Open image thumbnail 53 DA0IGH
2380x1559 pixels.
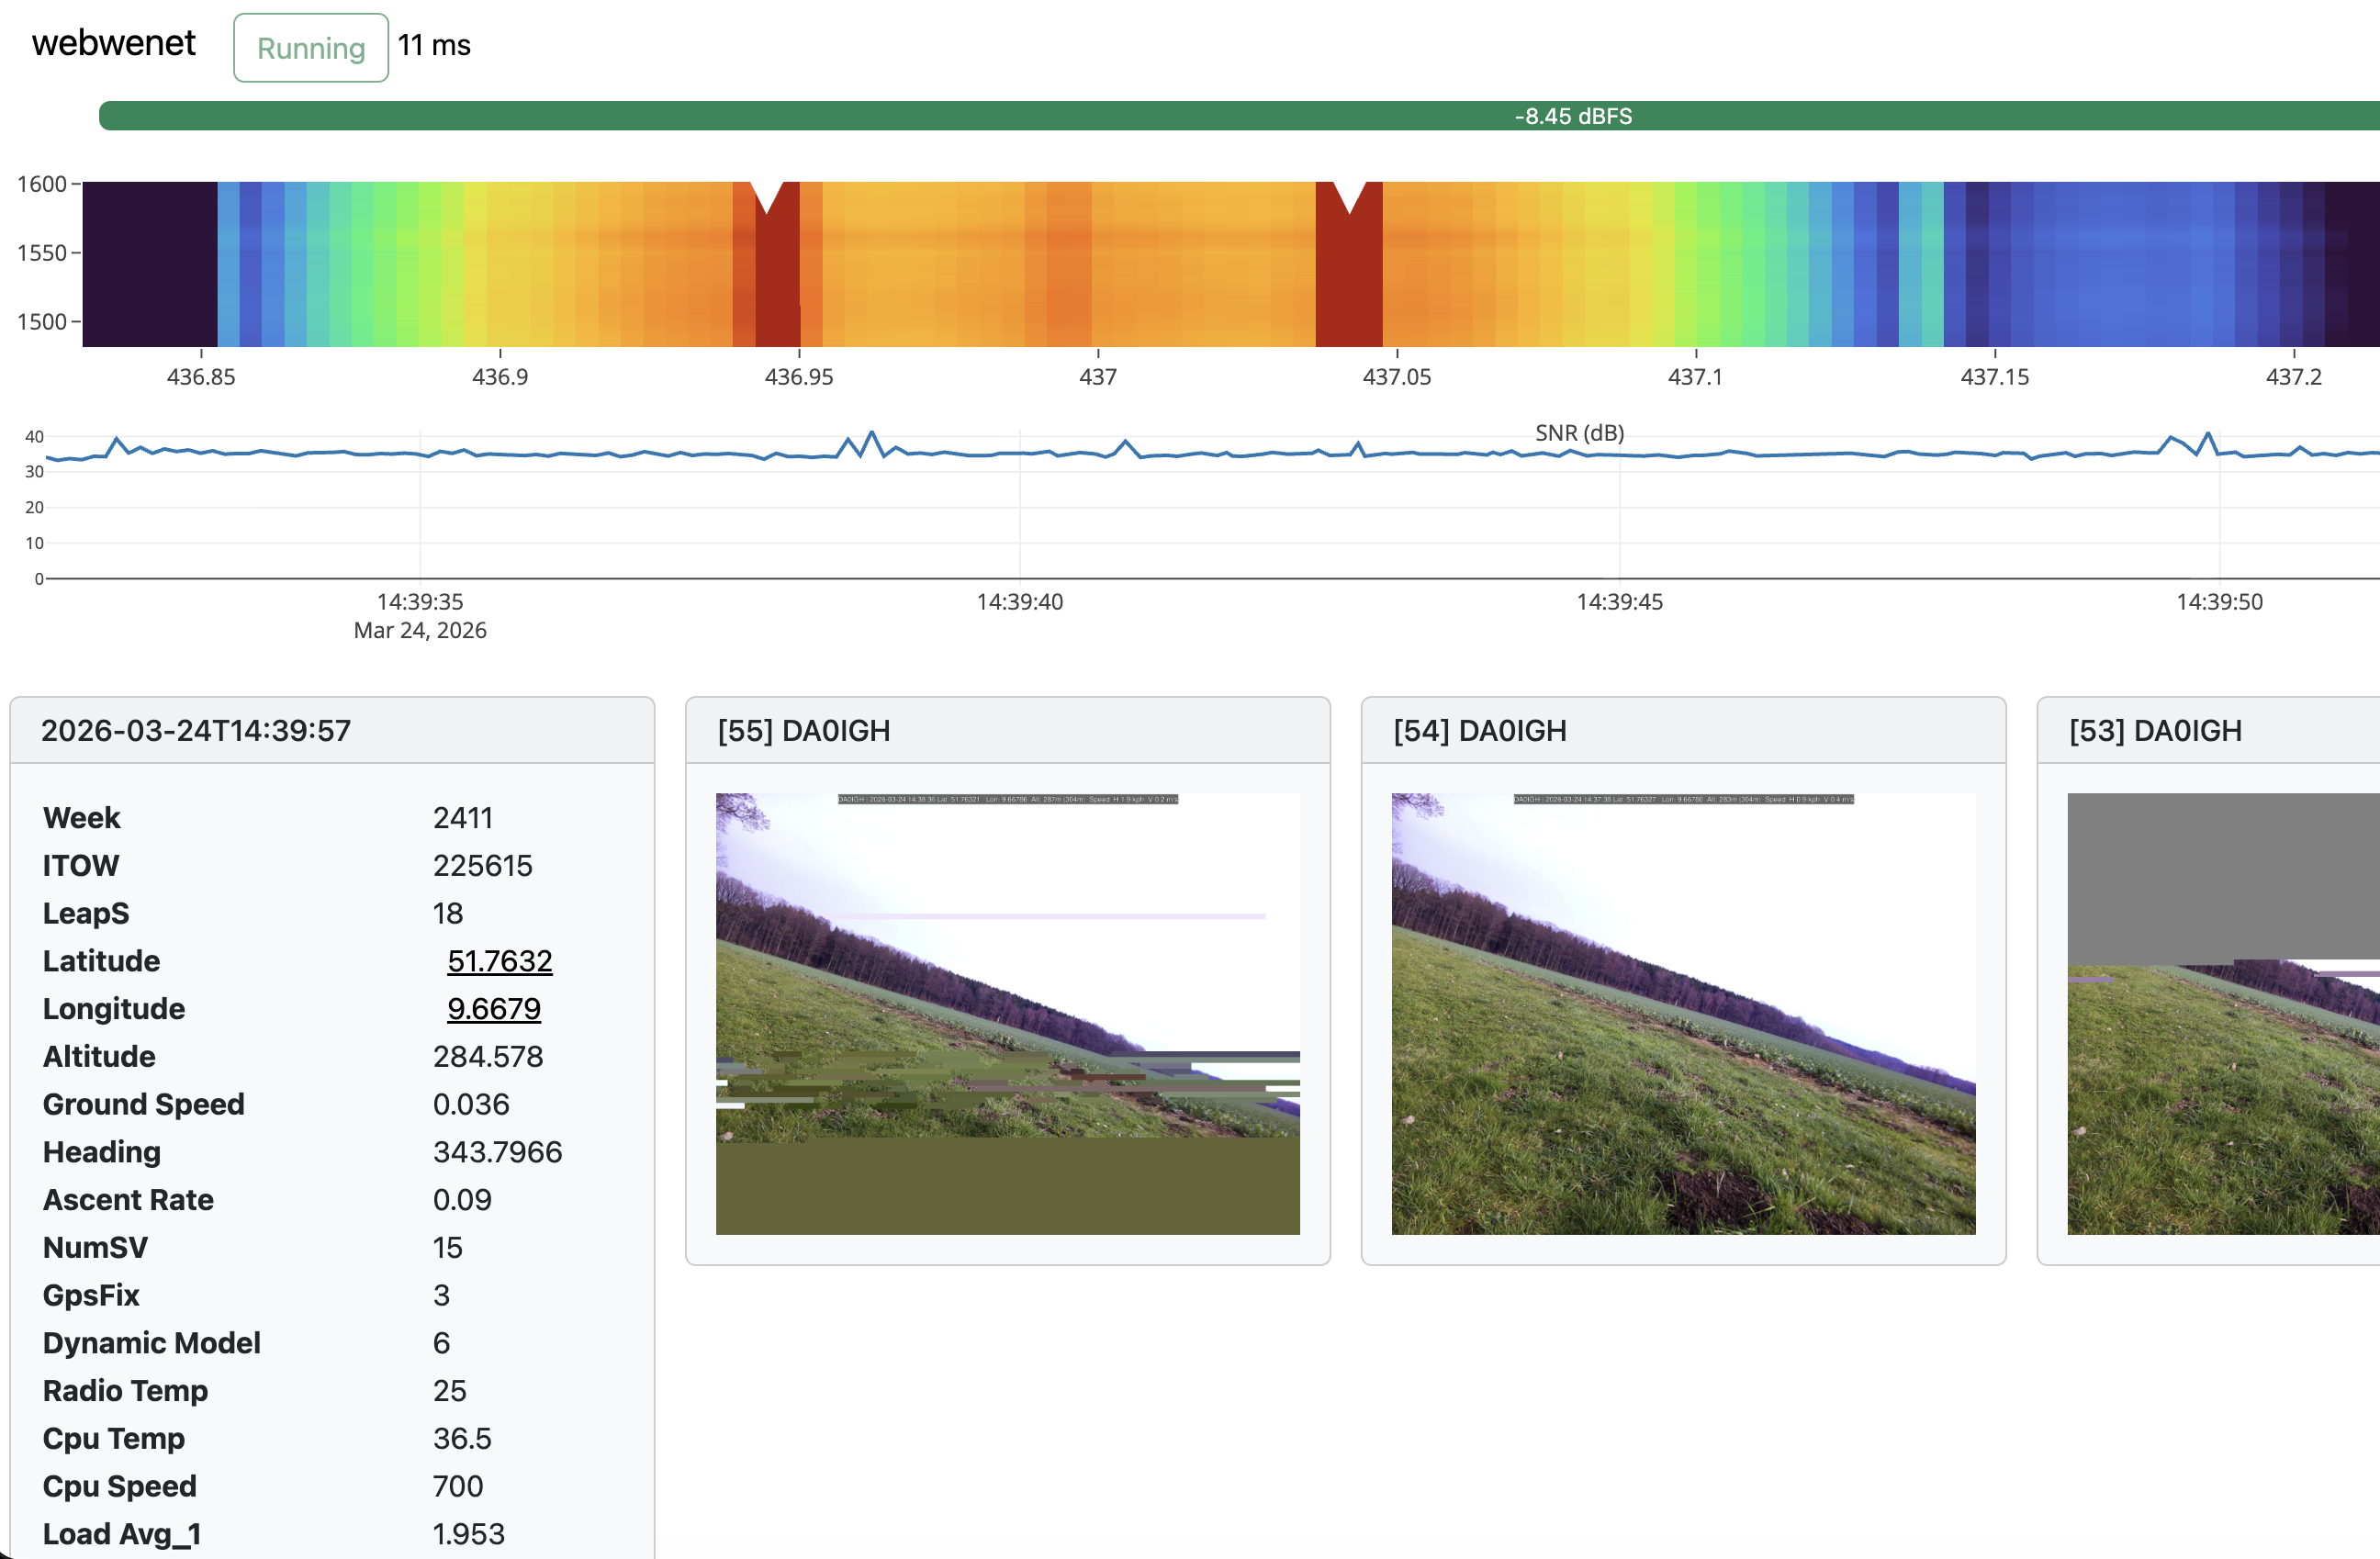tap(2222, 1013)
